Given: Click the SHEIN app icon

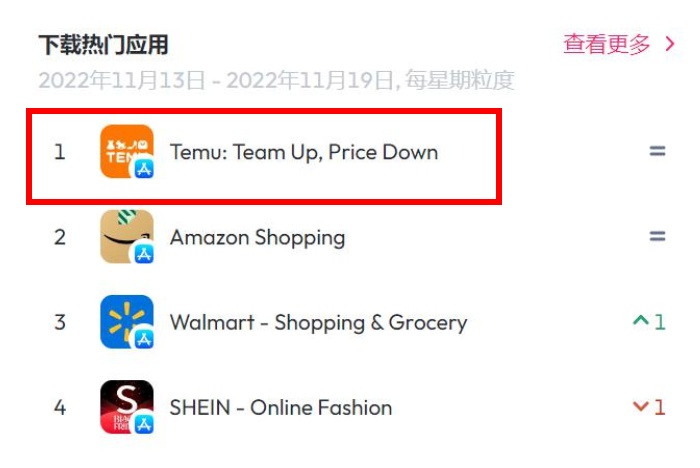Looking at the screenshot, I should pos(127,407).
